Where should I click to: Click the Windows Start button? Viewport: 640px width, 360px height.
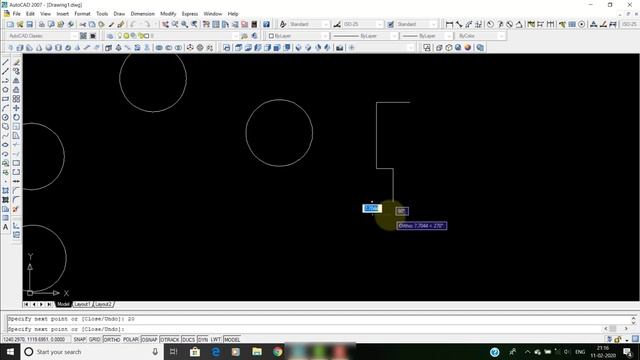pyautogui.click(x=10, y=352)
